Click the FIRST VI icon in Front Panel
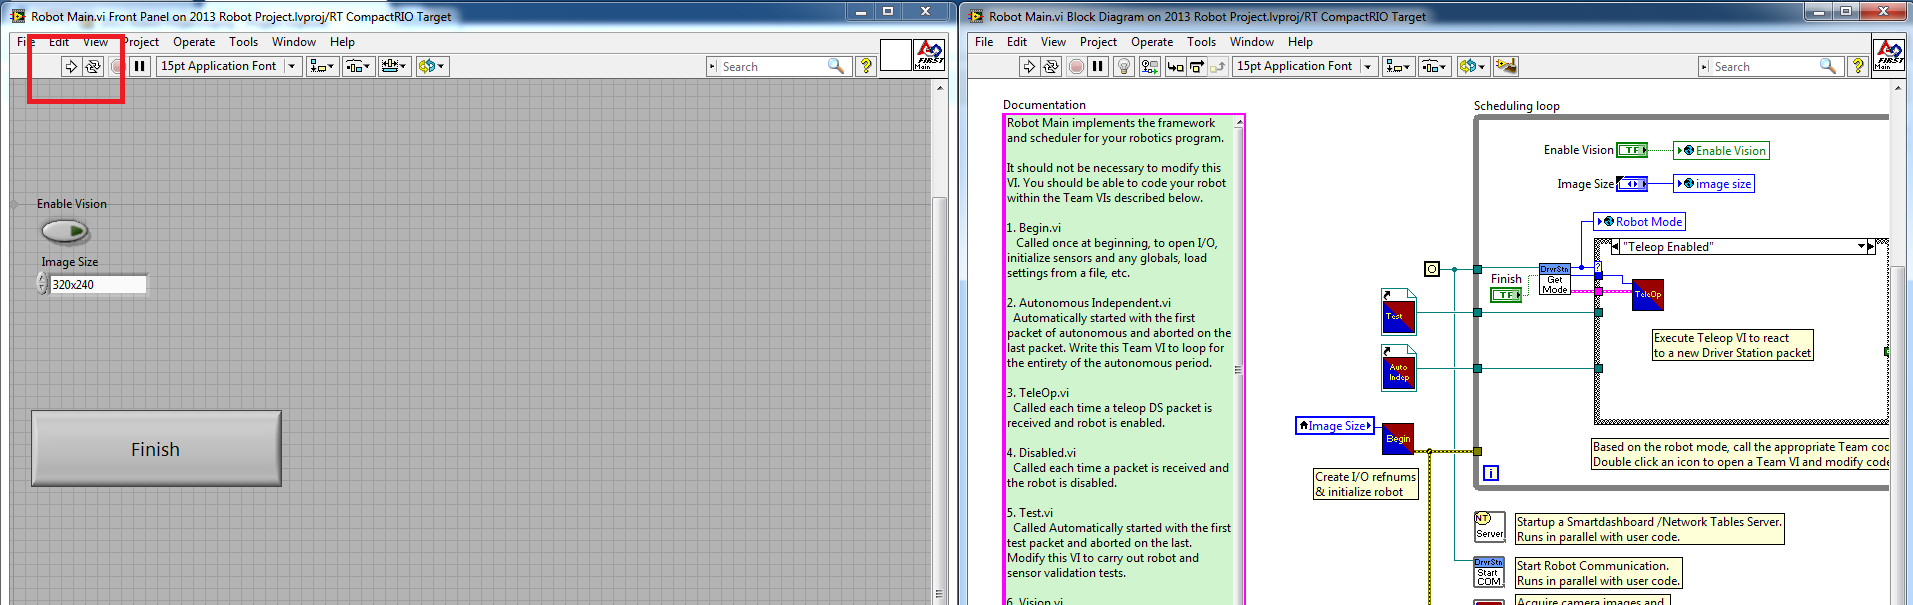Image resolution: width=1913 pixels, height=605 pixels. pos(929,55)
